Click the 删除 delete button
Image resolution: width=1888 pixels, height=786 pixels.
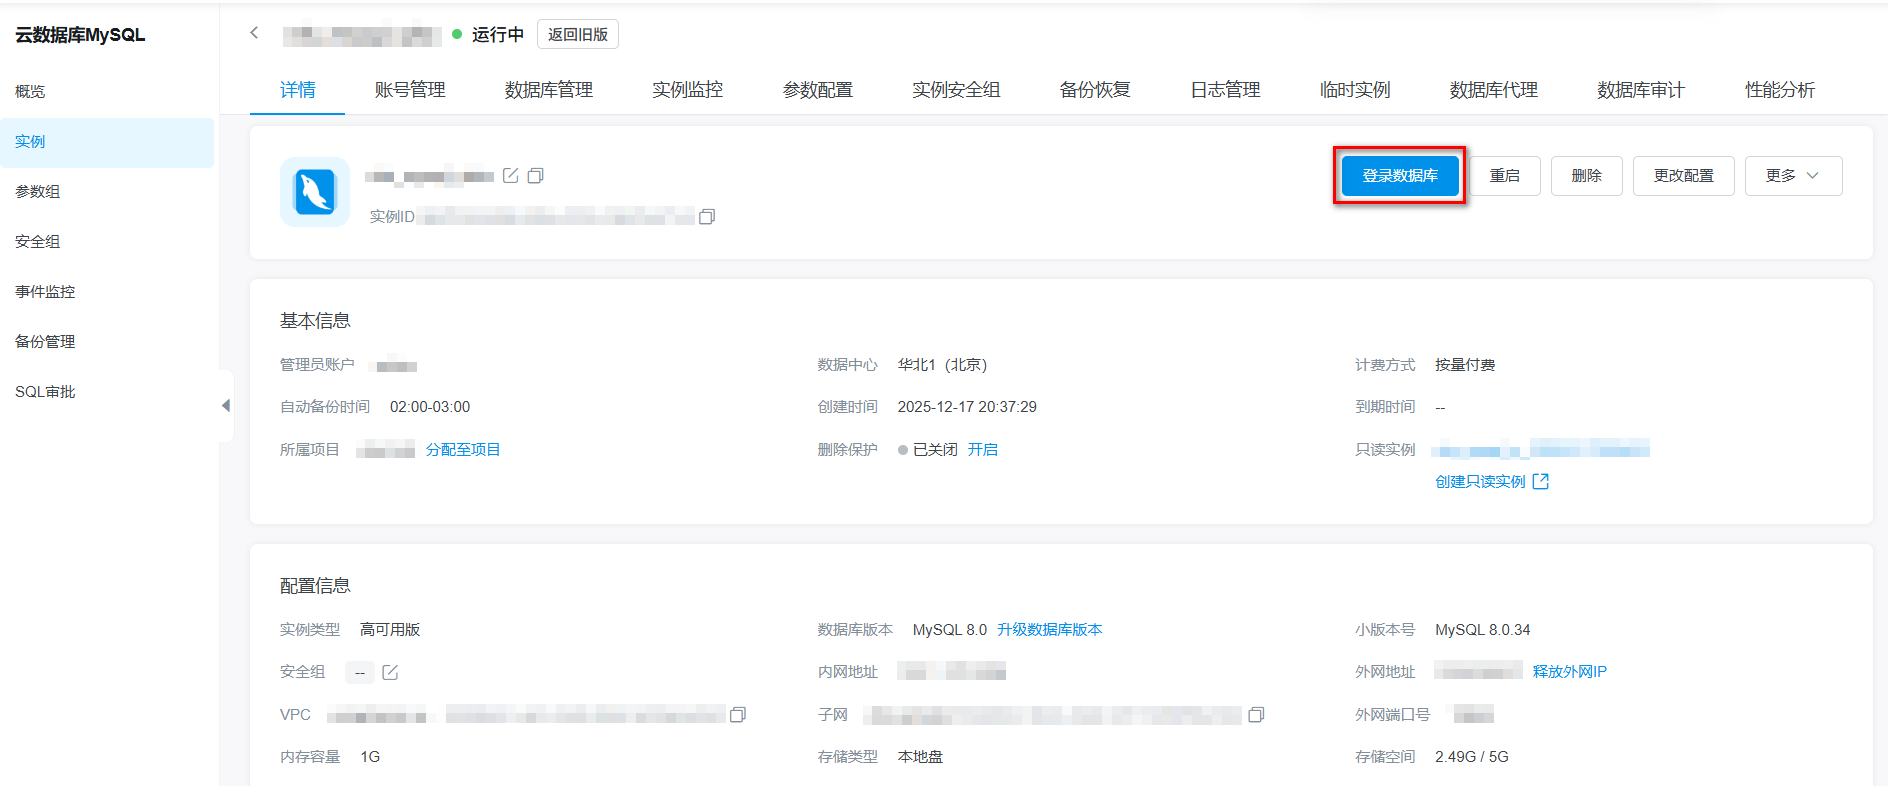[x=1587, y=176]
